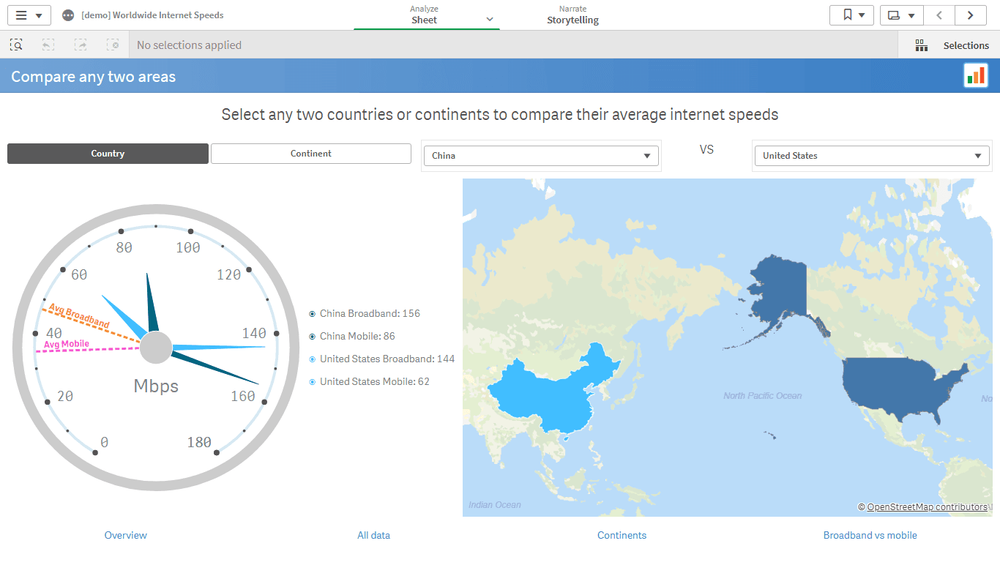
Task: Follow the Overview link
Action: point(126,535)
